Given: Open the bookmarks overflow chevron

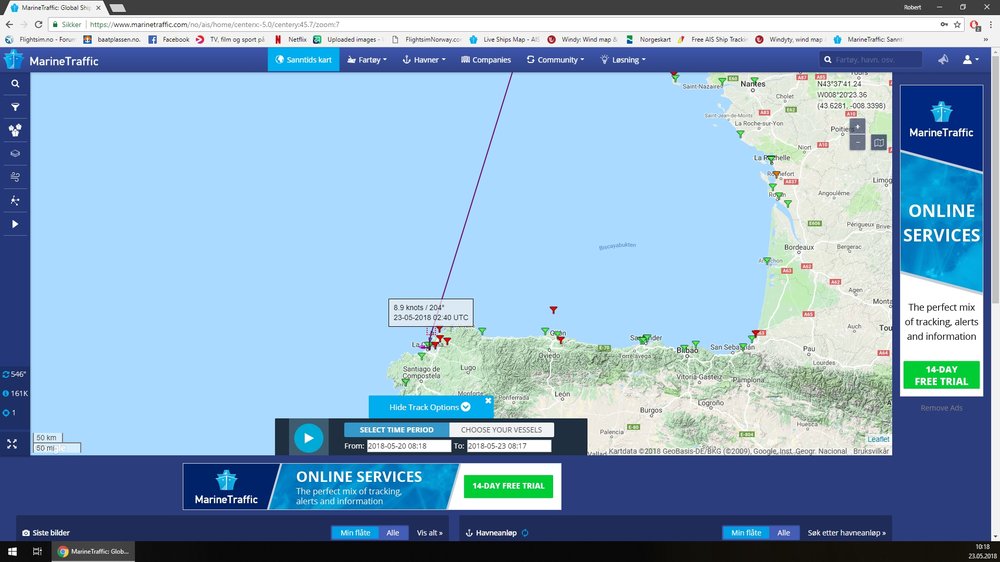Looking at the screenshot, I should pos(986,40).
